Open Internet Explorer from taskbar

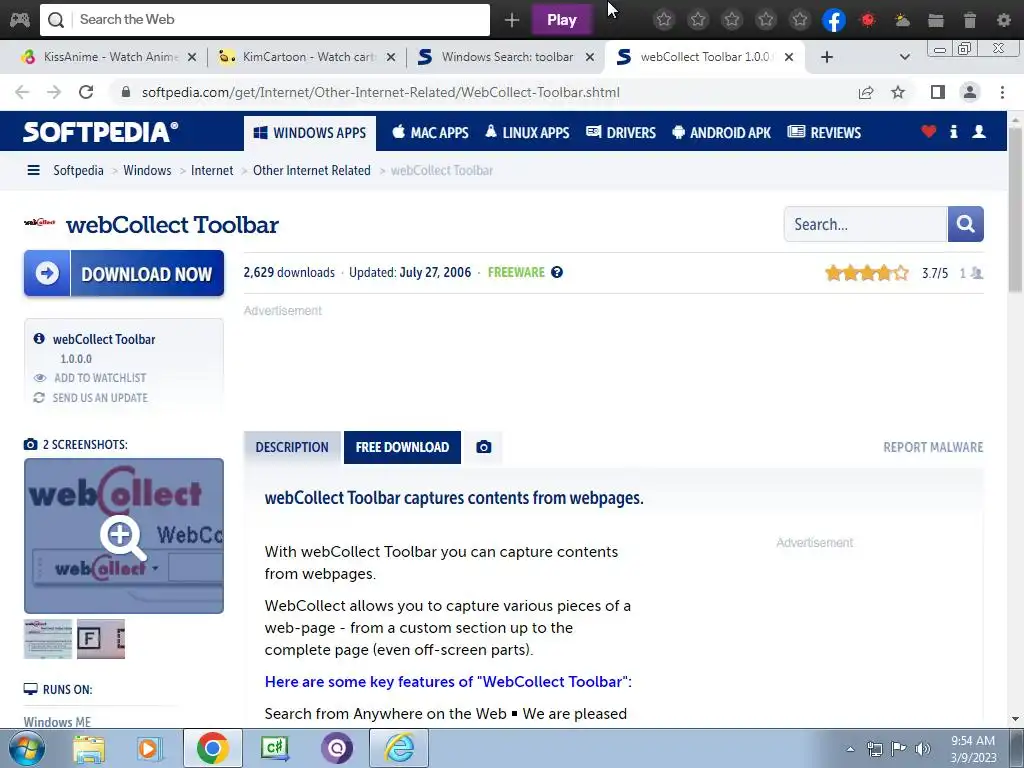pyautogui.click(x=399, y=748)
